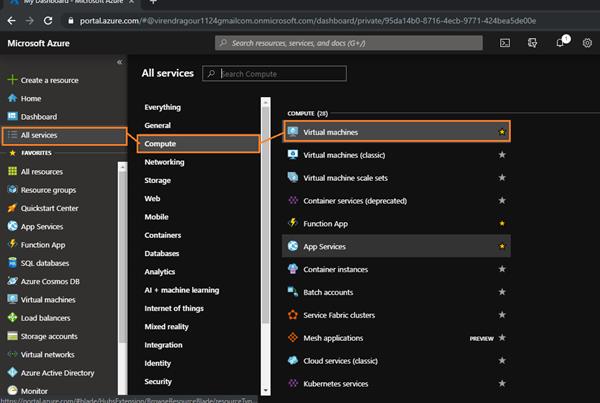
Task: Click the Search Compute filter field
Action: [280, 74]
